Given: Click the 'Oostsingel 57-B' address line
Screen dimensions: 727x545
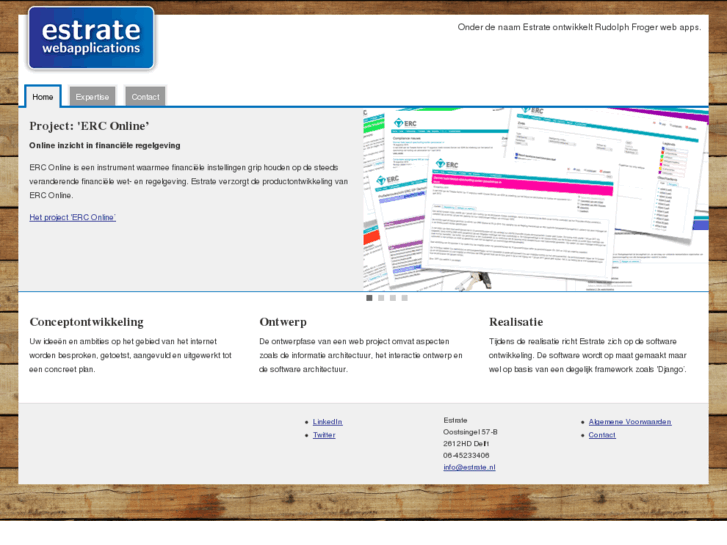Looking at the screenshot, I should coord(470,432).
